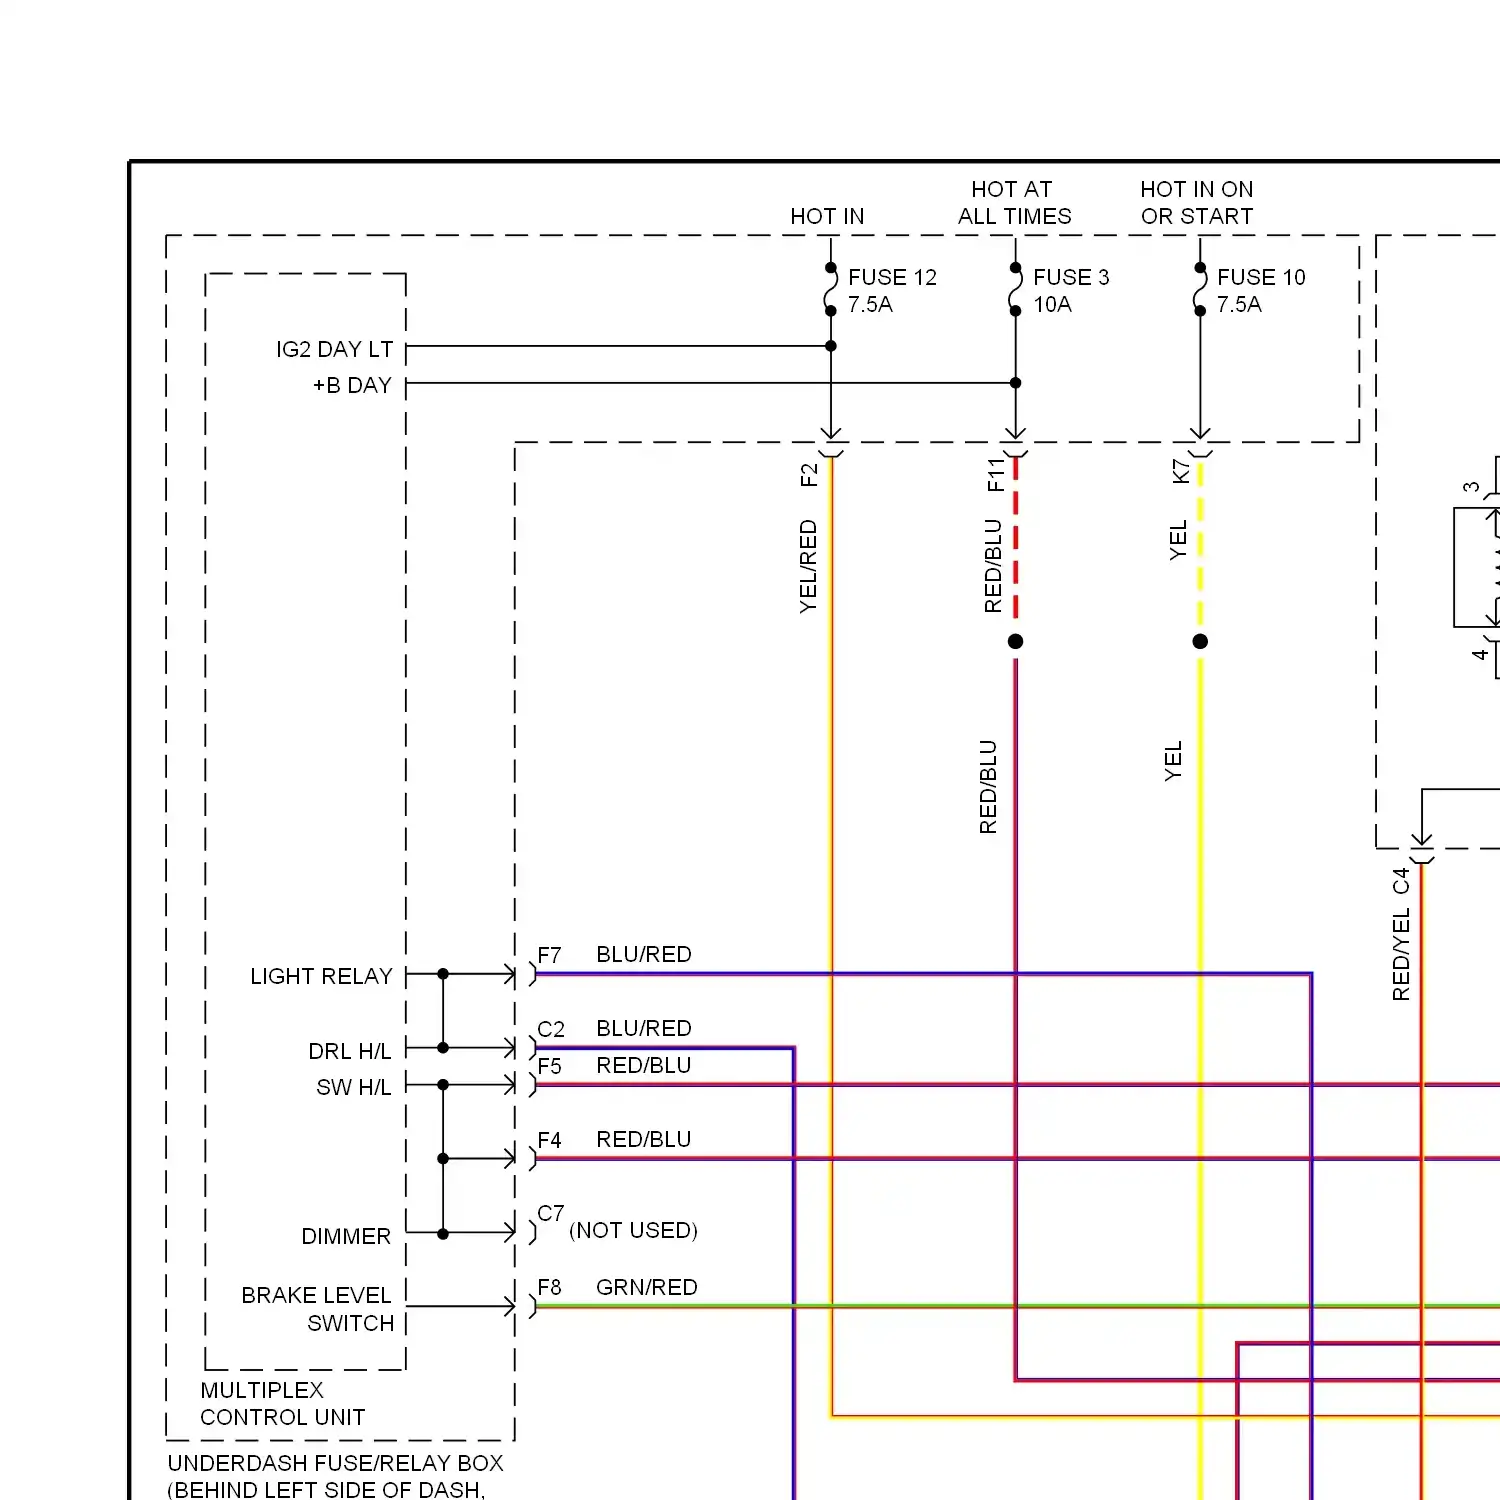Screen dimensions: 1500x1500
Task: Click the HOT IN label
Action: [x=827, y=216]
